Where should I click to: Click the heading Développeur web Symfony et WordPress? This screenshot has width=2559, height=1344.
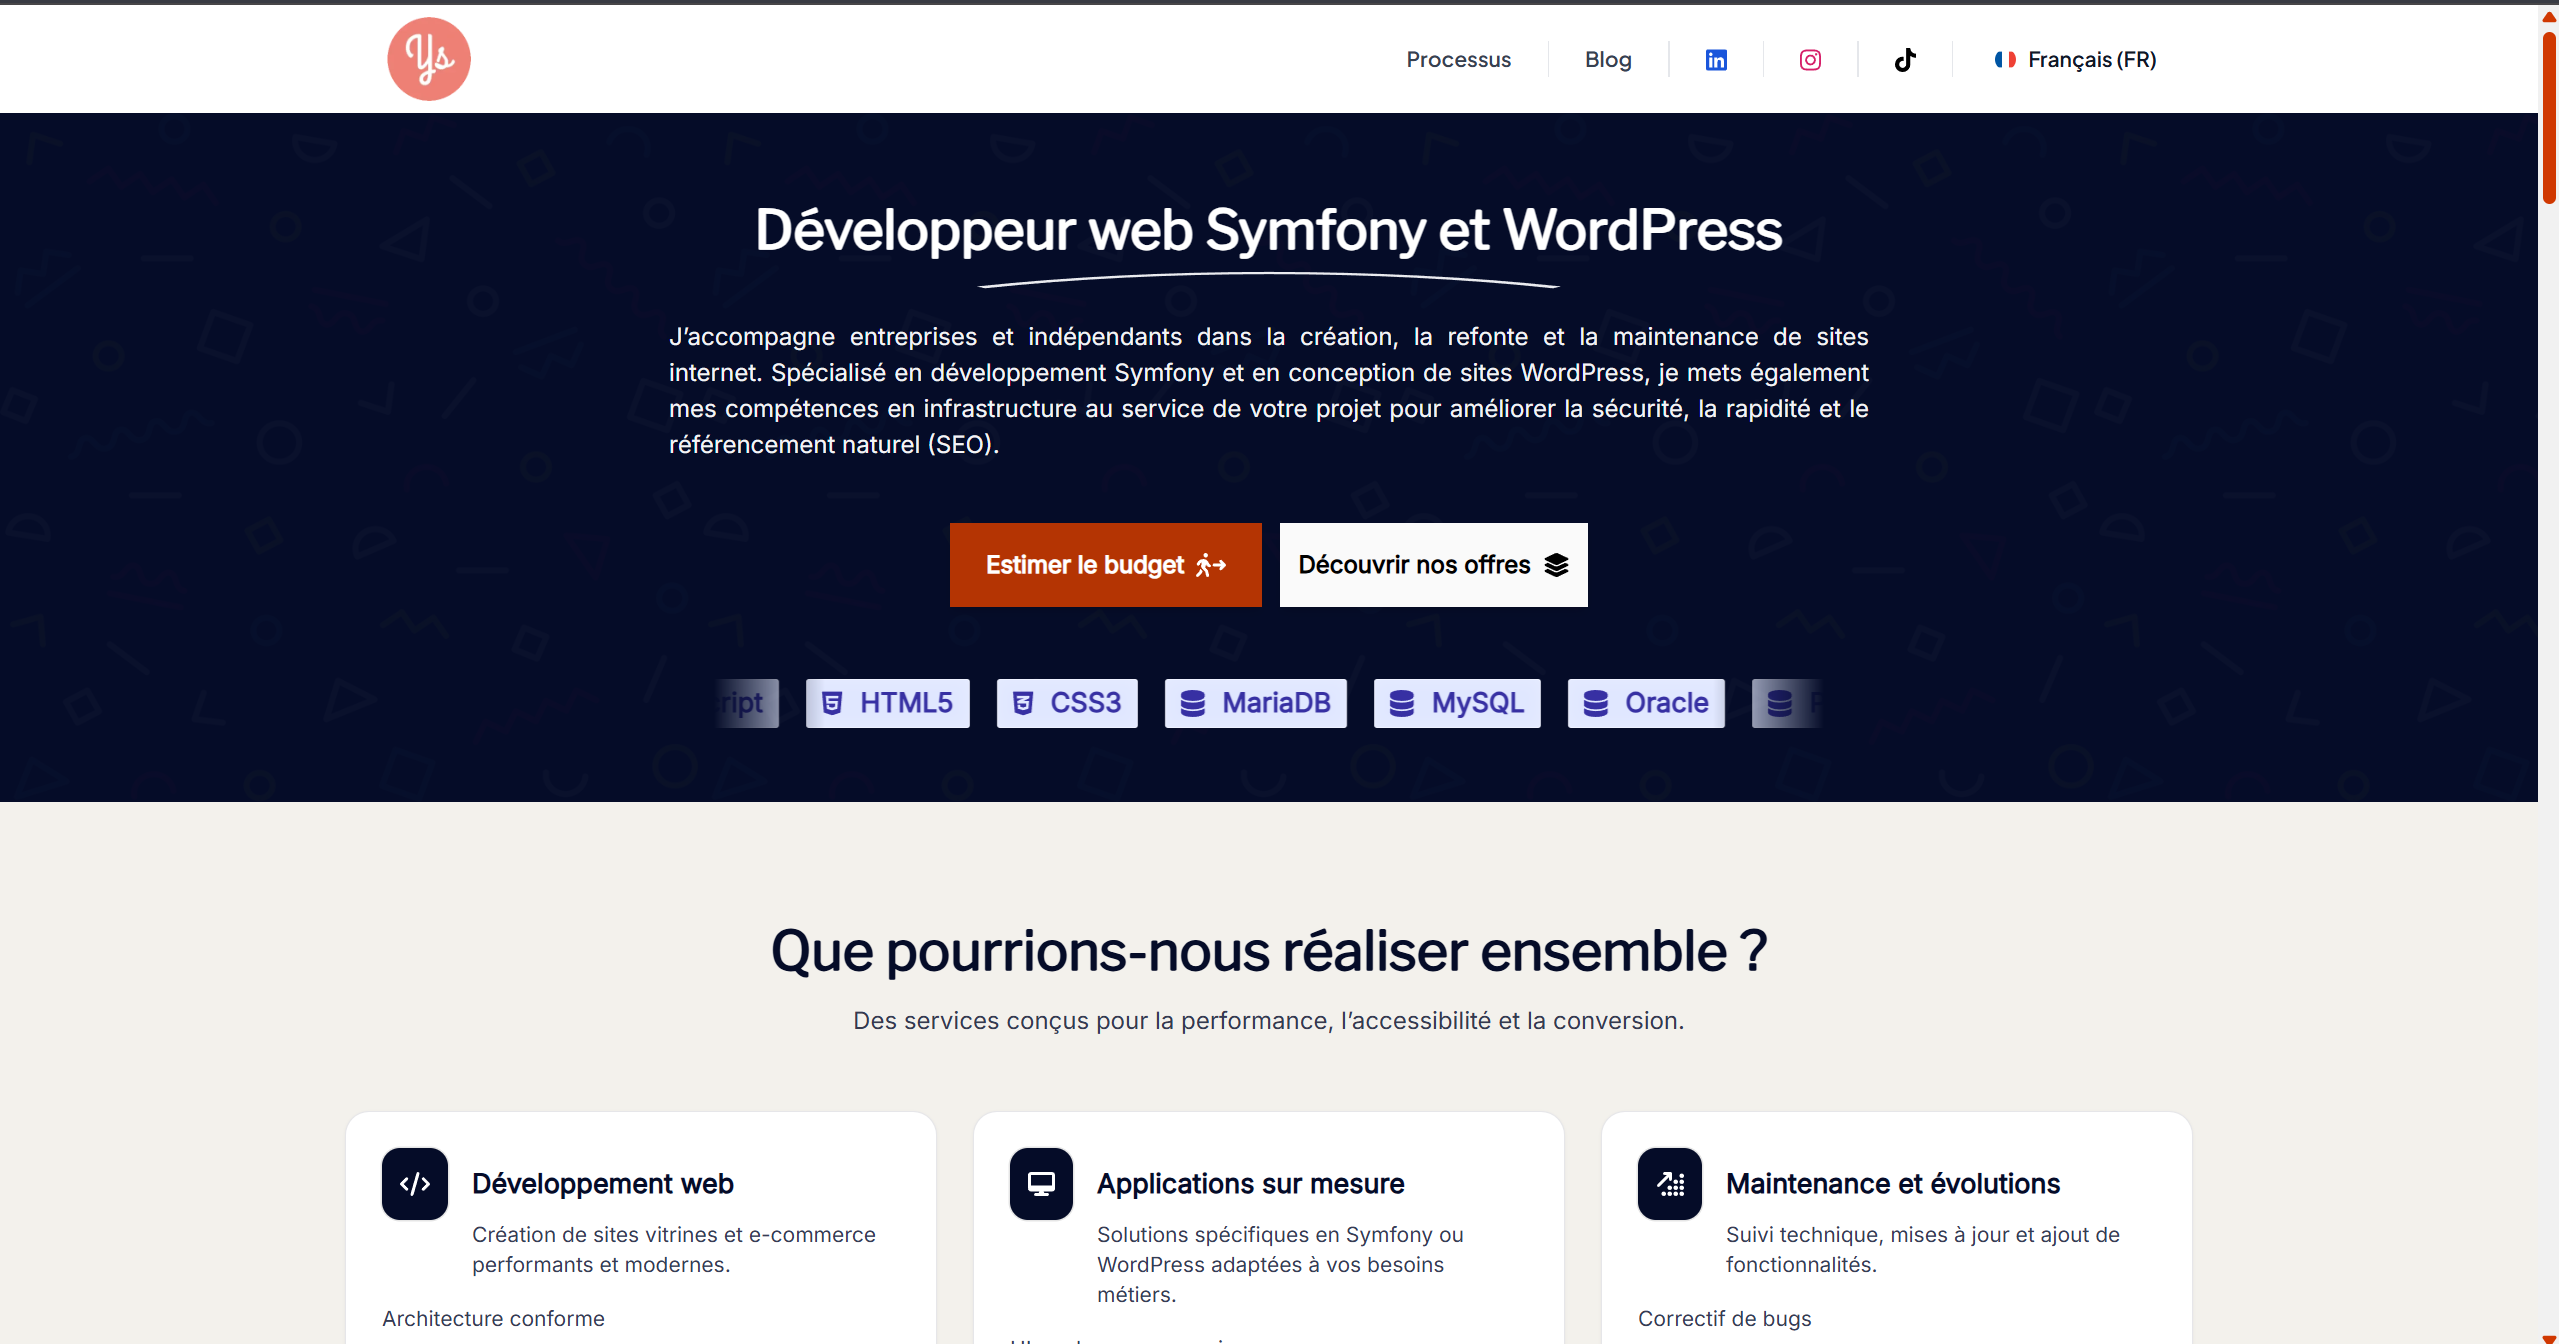1268,230
